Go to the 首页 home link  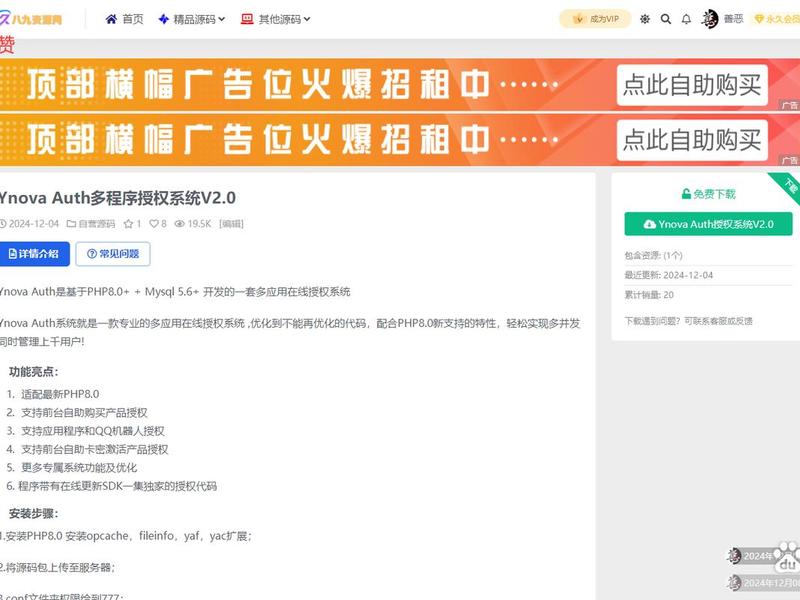(124, 19)
